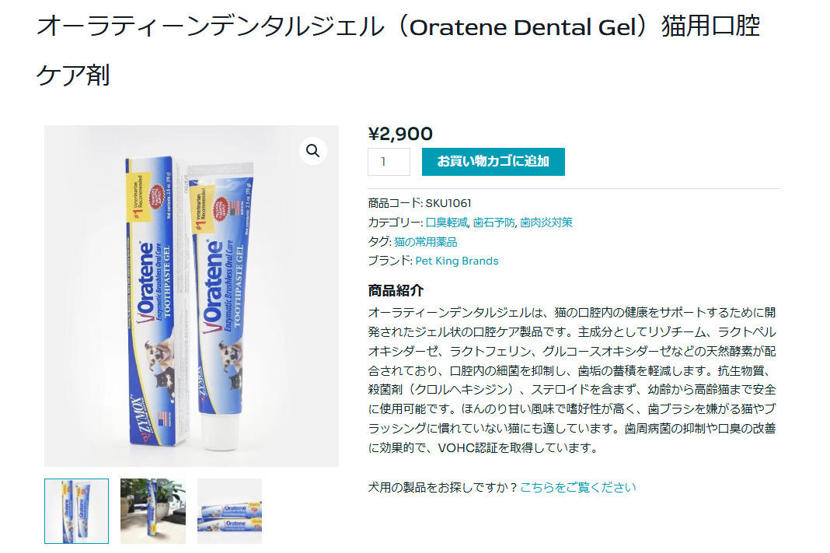Click the quantity input field
This screenshot has height=553, width=830.
pyautogui.click(x=389, y=162)
